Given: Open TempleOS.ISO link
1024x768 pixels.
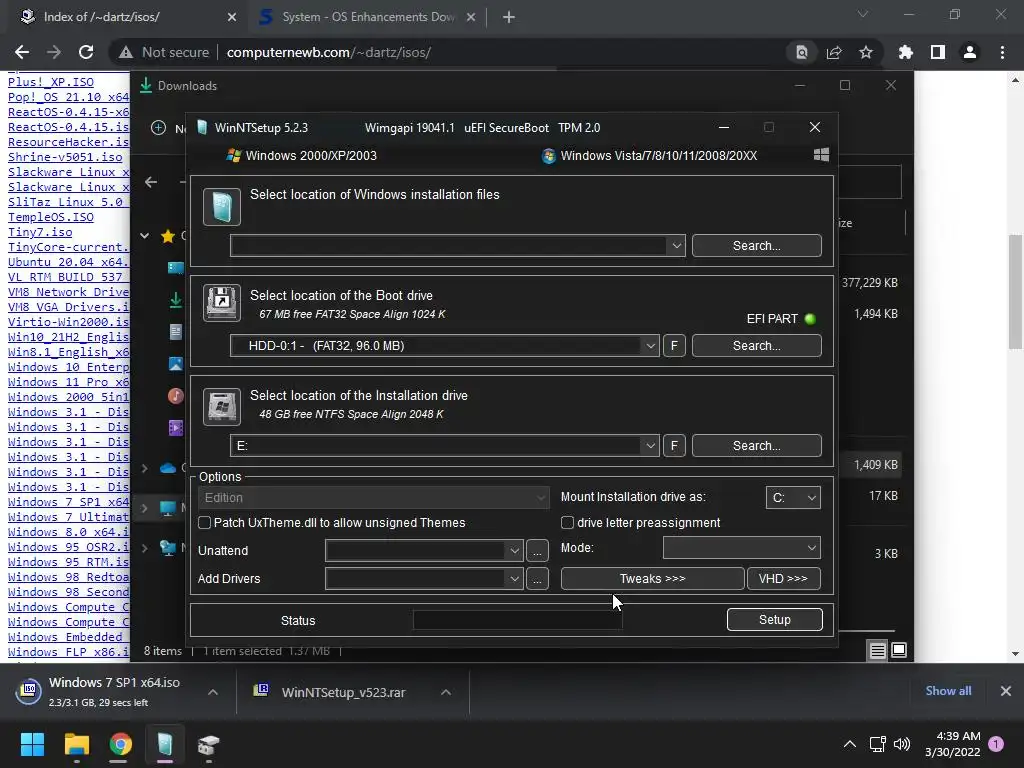Looking at the screenshot, I should pos(50,217).
